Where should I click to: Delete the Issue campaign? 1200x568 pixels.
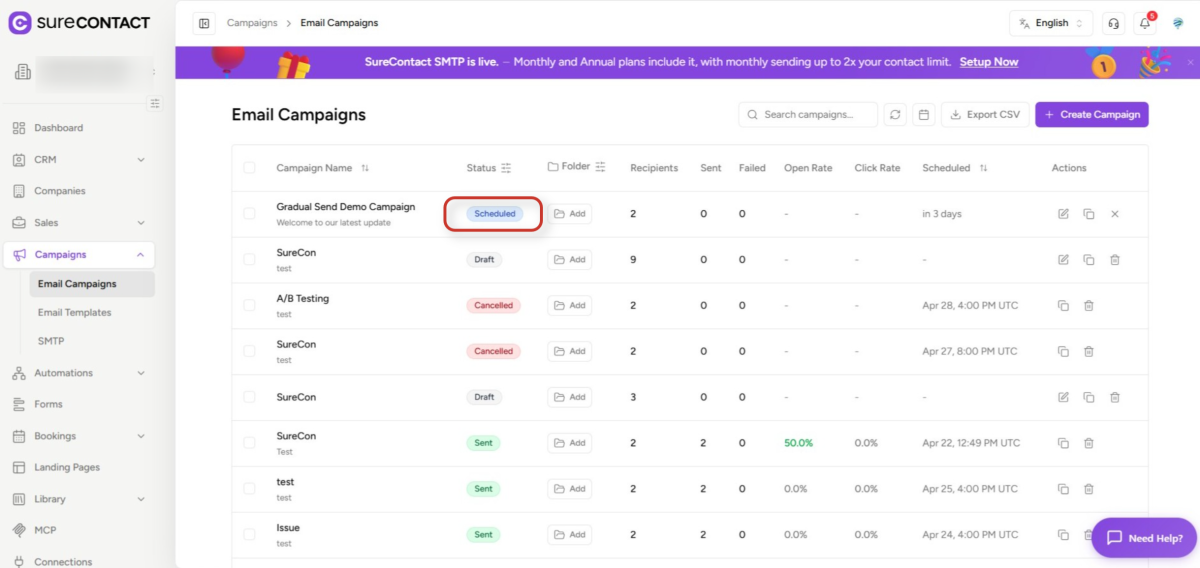point(1089,535)
